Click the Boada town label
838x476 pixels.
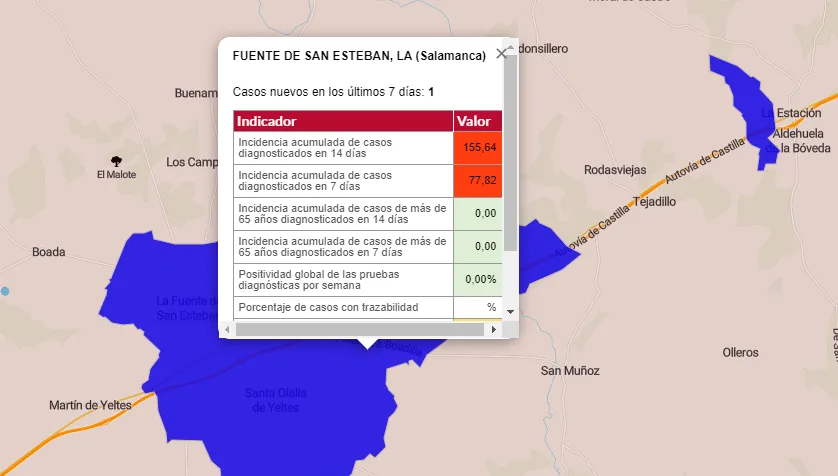[48, 252]
